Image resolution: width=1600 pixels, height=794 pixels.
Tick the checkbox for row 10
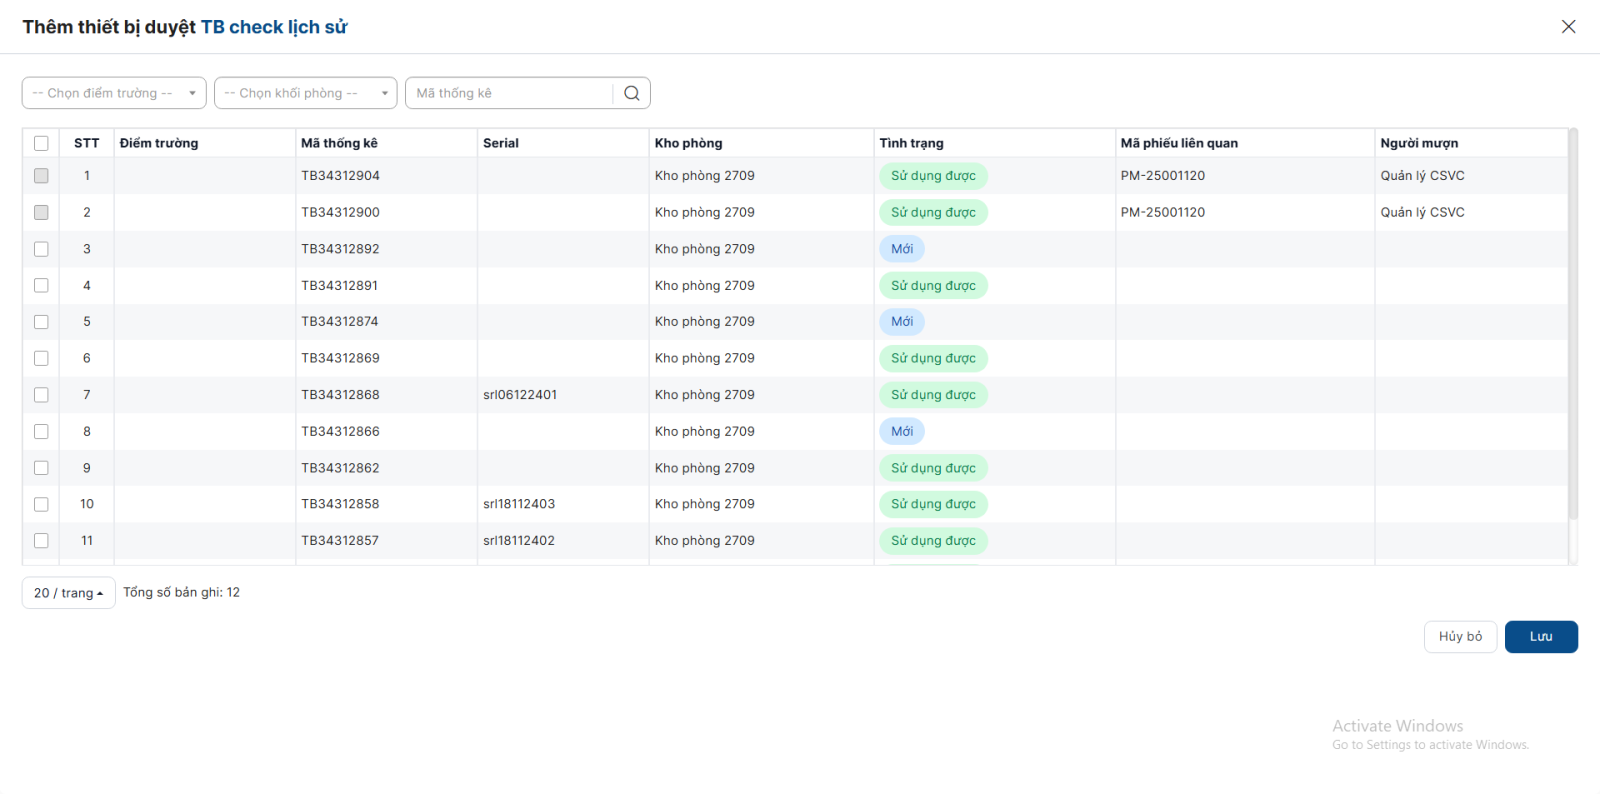[41, 504]
